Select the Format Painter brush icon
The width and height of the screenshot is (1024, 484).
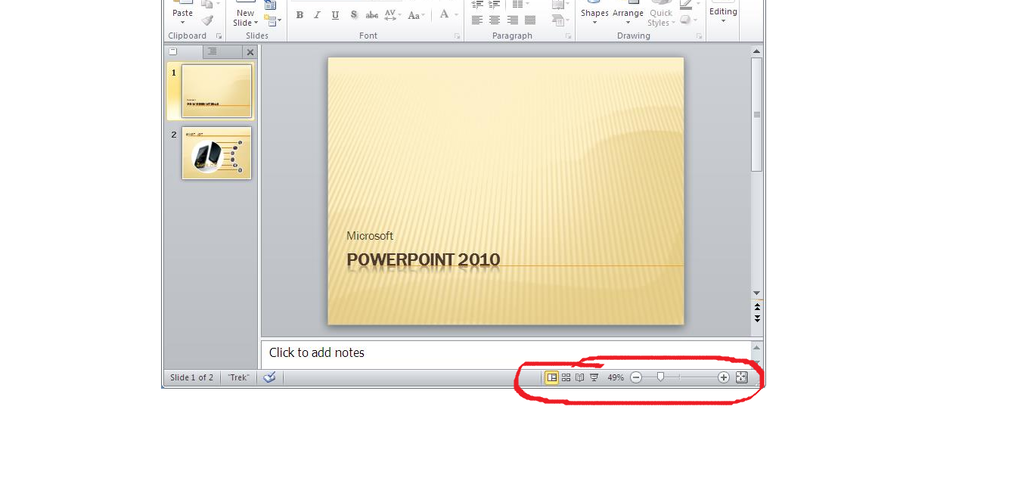208,21
